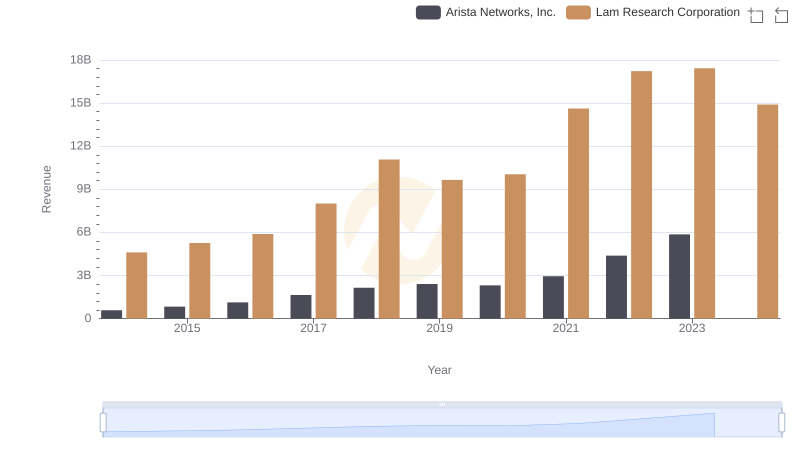Click the 9B y-axis label
The height and width of the screenshot is (461, 800).
[84, 189]
